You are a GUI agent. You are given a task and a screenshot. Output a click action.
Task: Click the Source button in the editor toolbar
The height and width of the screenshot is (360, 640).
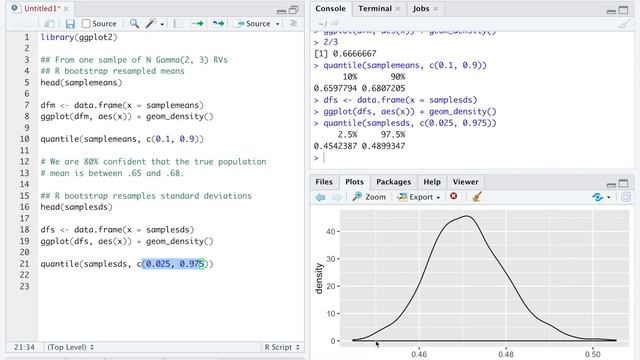tap(253, 24)
